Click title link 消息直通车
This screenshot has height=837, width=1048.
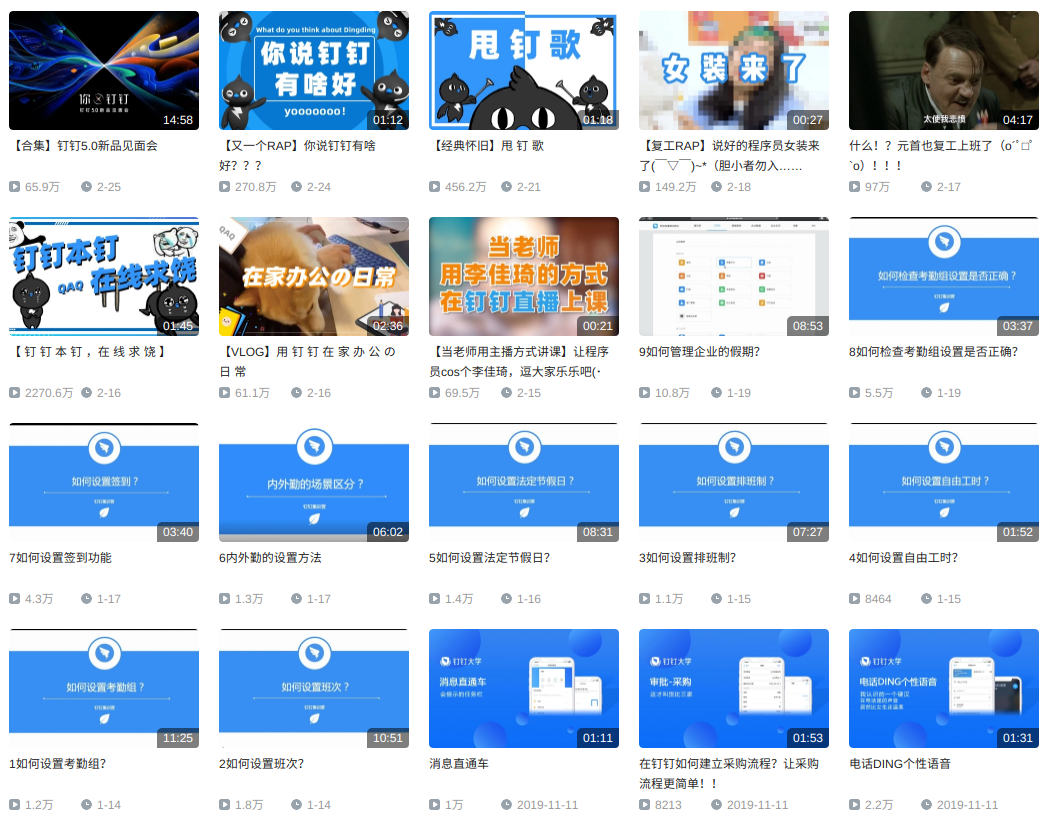[458, 763]
